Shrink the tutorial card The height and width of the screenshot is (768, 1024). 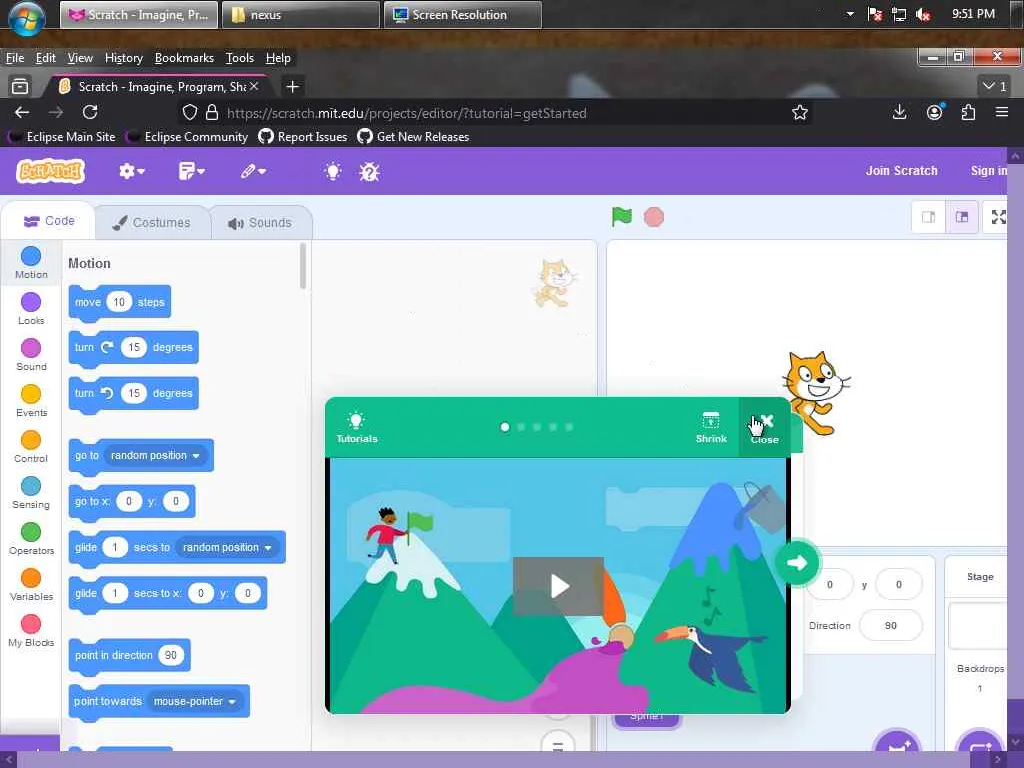[711, 428]
